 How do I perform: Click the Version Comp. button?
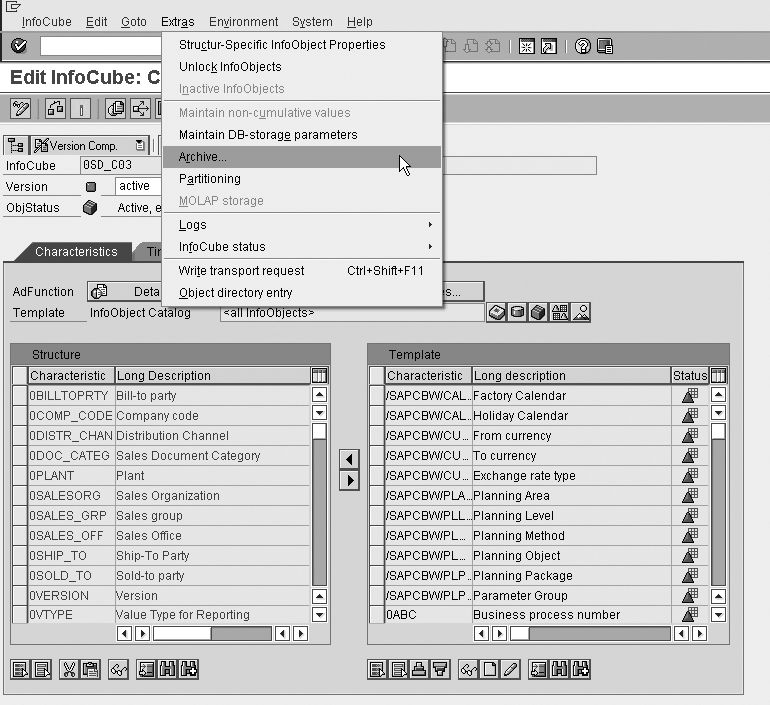(88, 145)
